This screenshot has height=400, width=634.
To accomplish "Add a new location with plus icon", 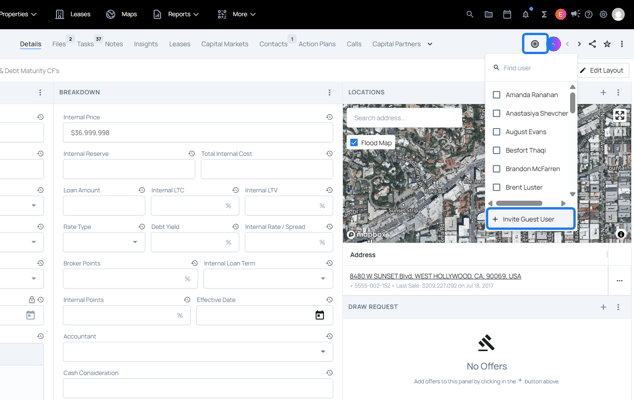I will tap(603, 92).
